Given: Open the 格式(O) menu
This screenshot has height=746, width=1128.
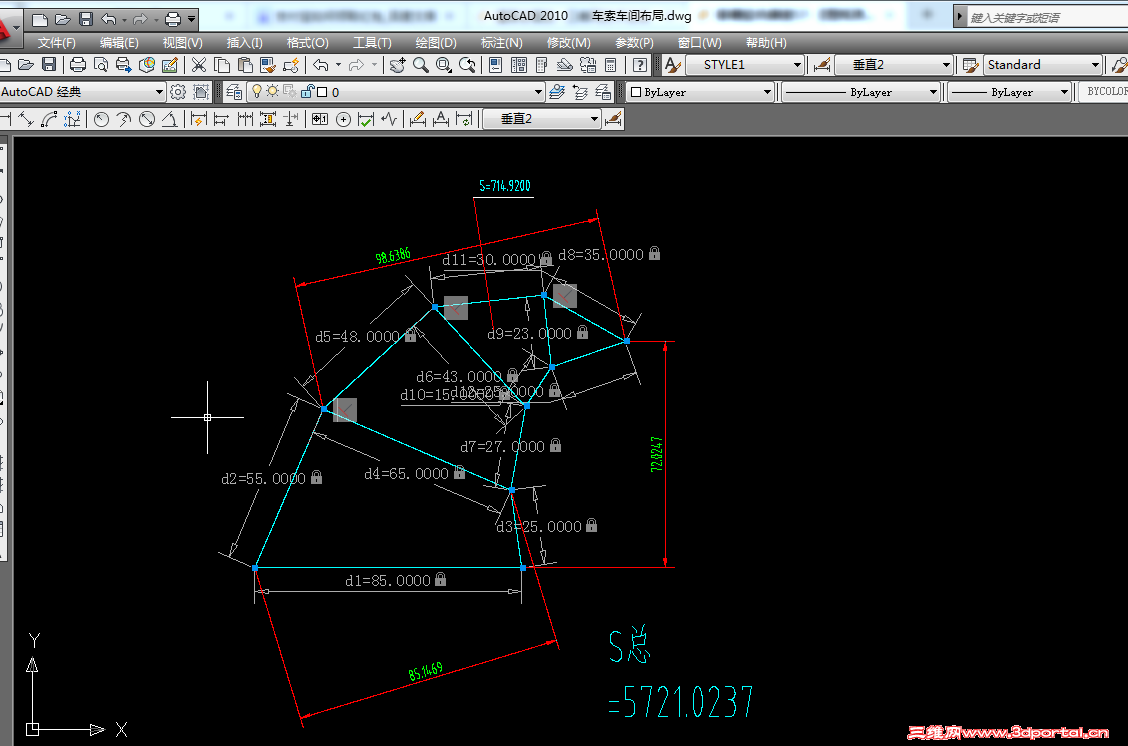Looking at the screenshot, I should [308, 43].
